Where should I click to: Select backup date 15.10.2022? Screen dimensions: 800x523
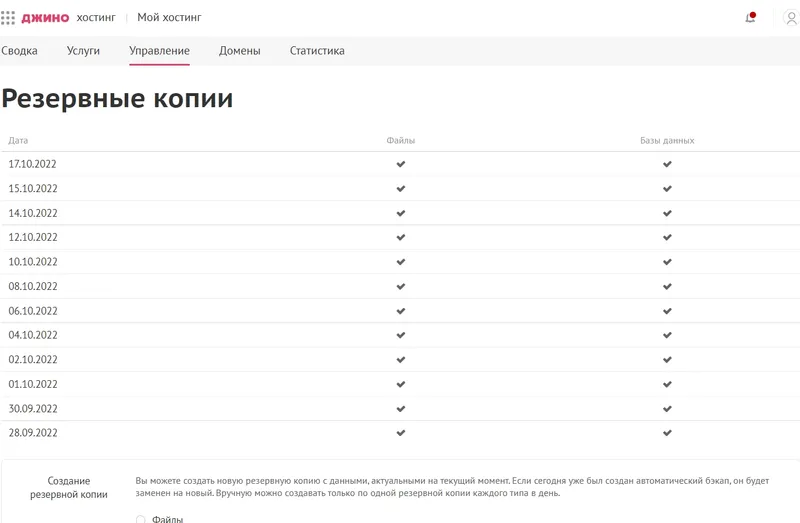pos(33,188)
